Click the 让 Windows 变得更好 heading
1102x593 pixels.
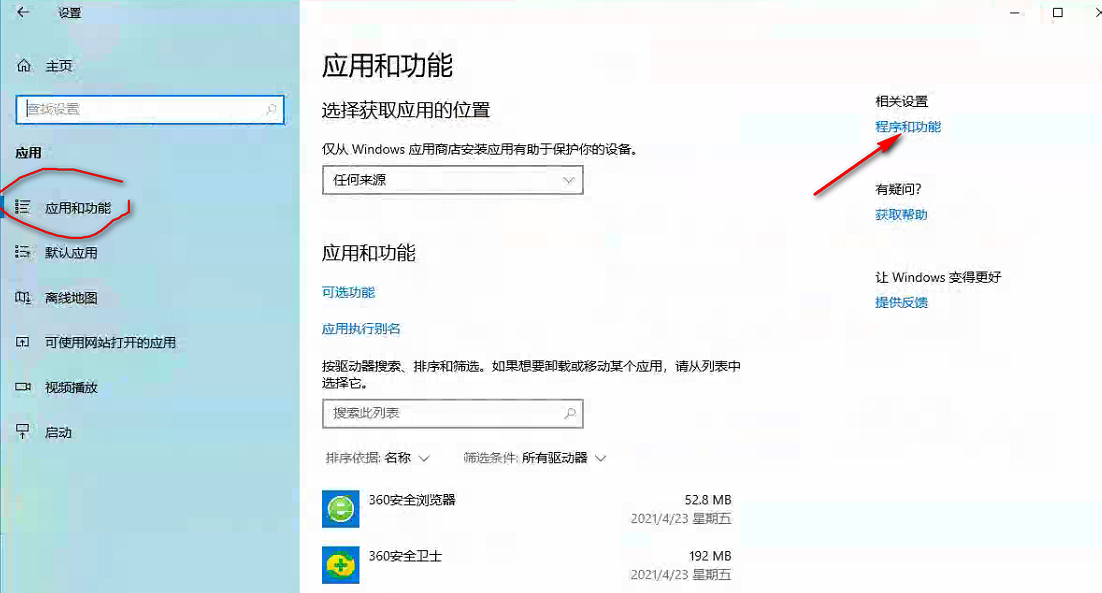point(938,277)
